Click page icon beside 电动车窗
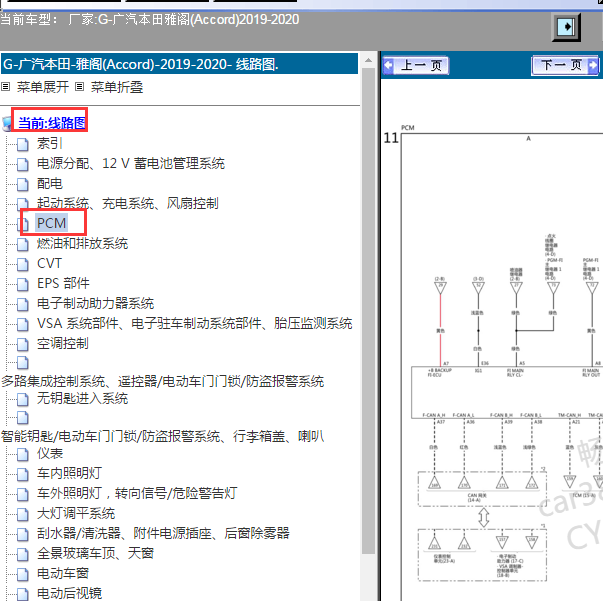603x601 pixels. (x=23, y=574)
